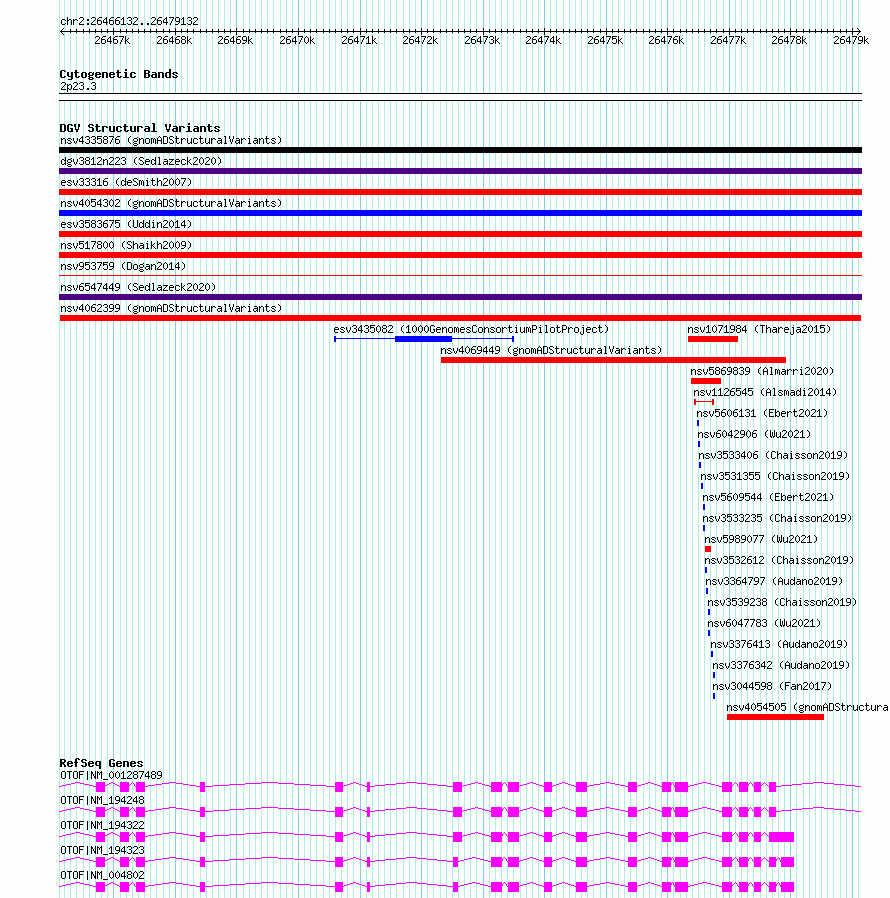The image size is (890, 898).
Task: Open esv3435082 1000GenomesConsortiumPilotProject label
Action: (471, 329)
